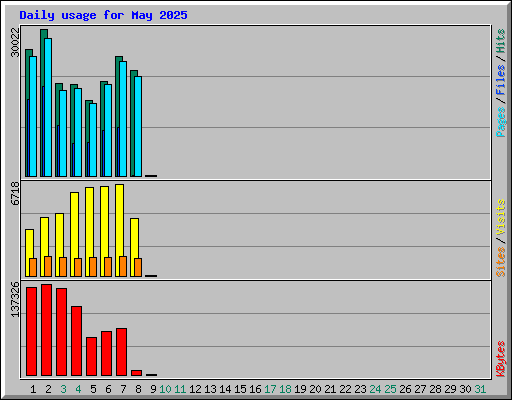Click day 5 on the x-axis
The width and height of the screenshot is (512, 400).
[93, 389]
